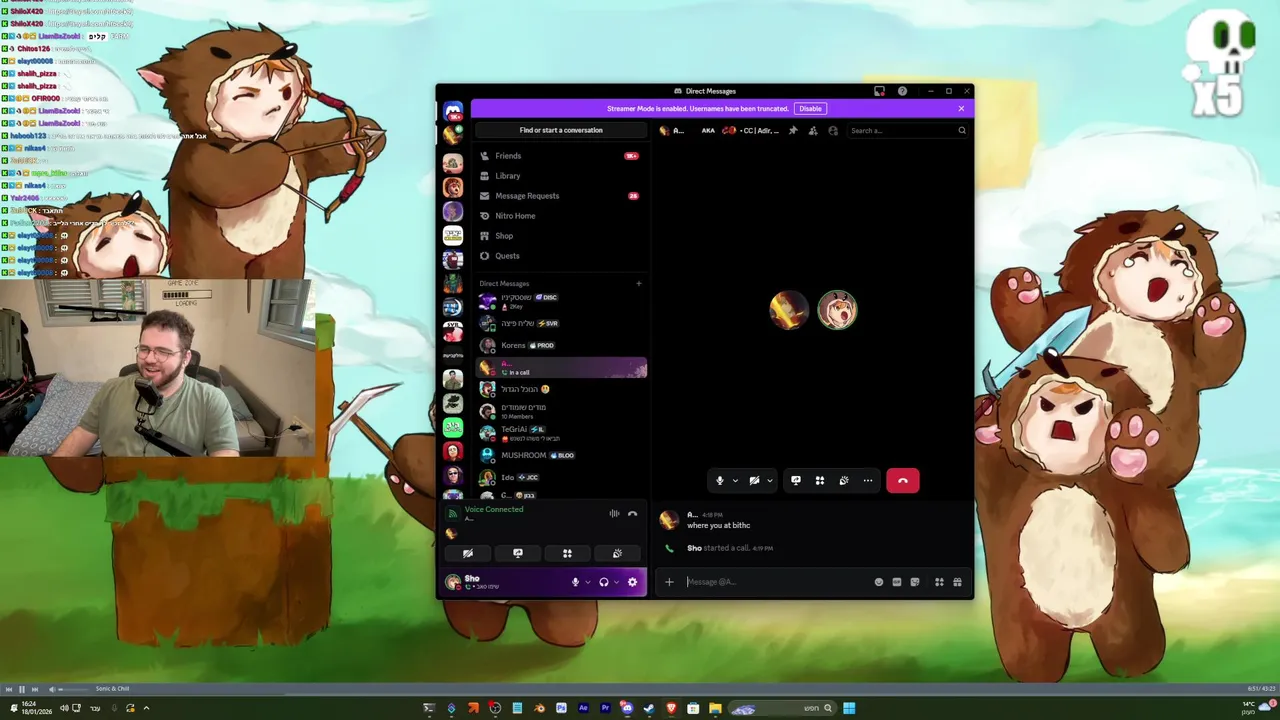
Task: Disable Streamer Mode
Action: (x=810, y=108)
